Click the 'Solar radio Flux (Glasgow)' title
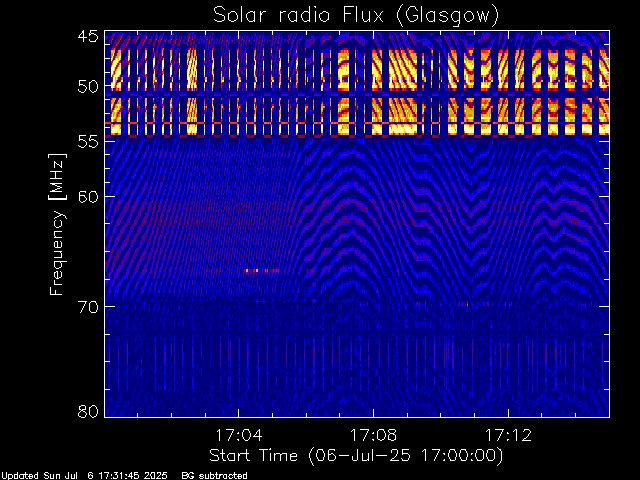Image resolution: width=640 pixels, height=480 pixels. coord(356,16)
